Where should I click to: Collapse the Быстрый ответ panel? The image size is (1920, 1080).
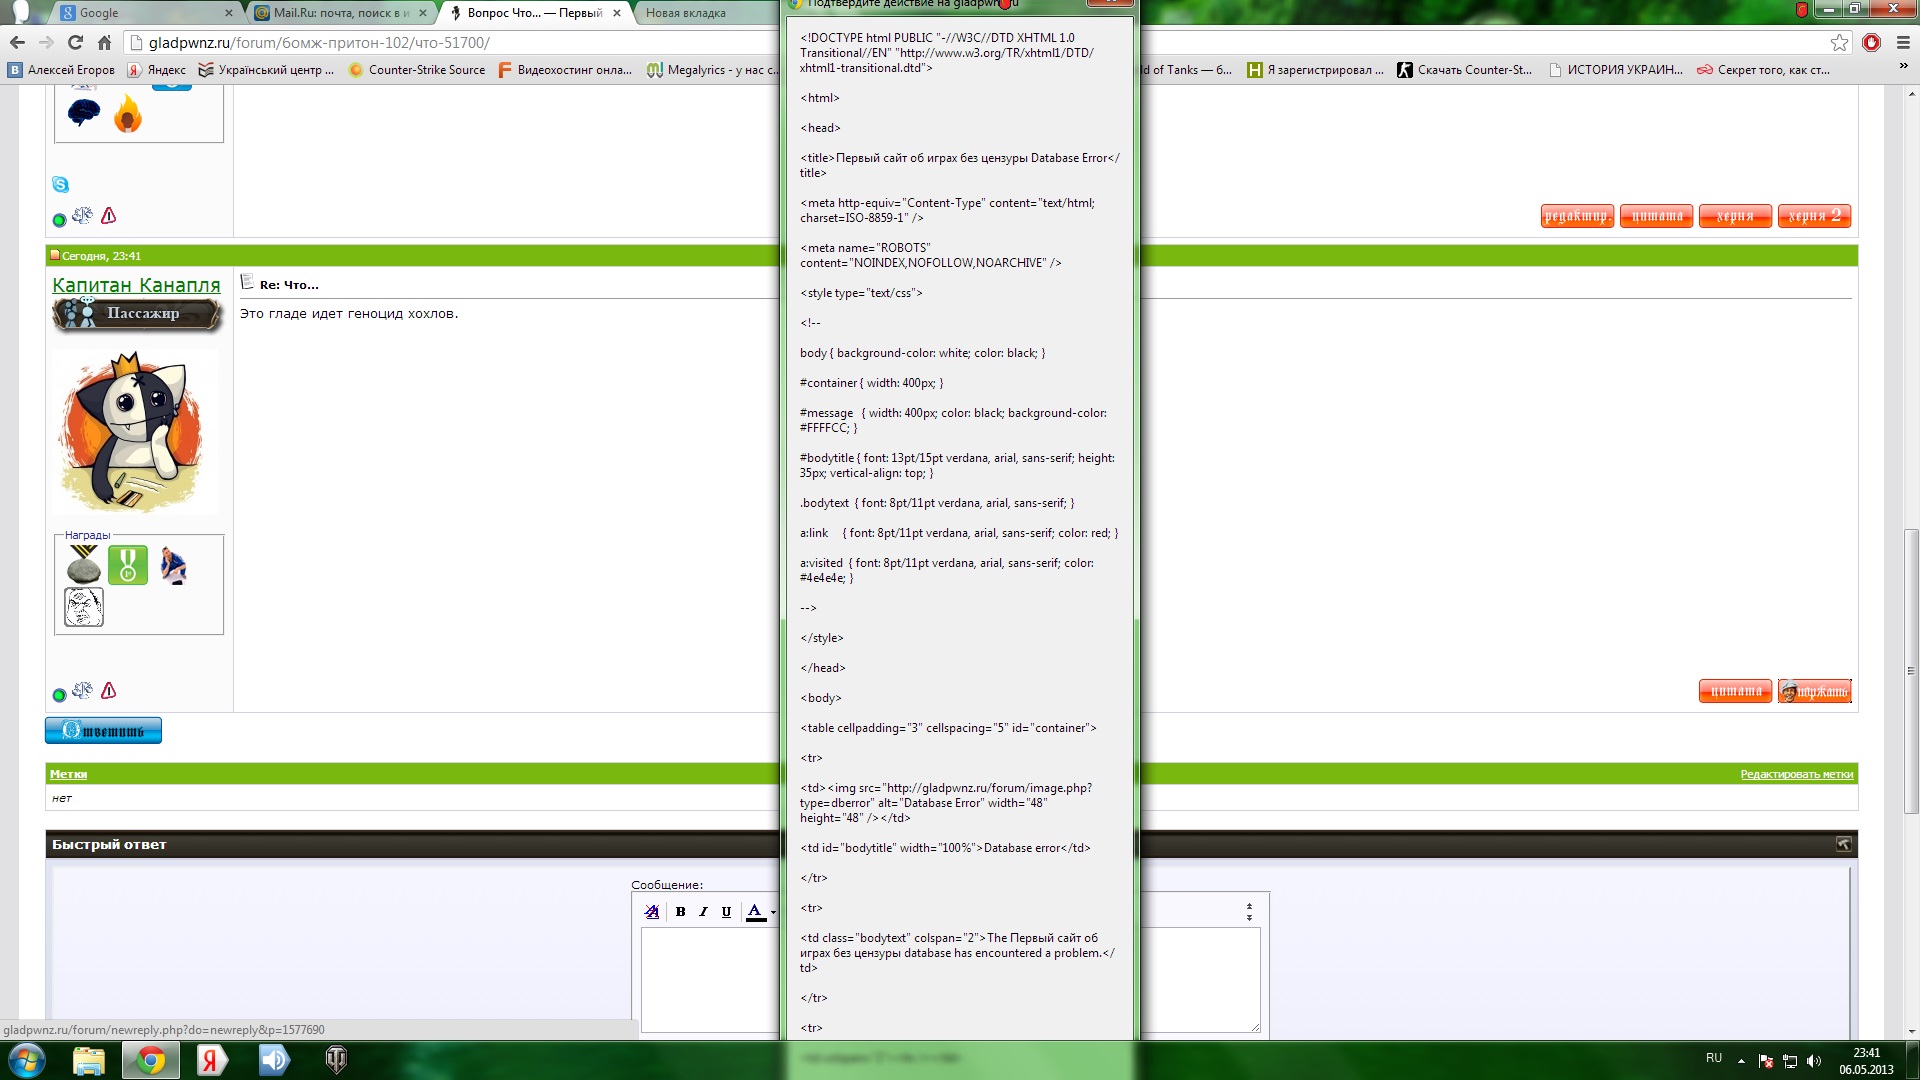coord(1843,845)
